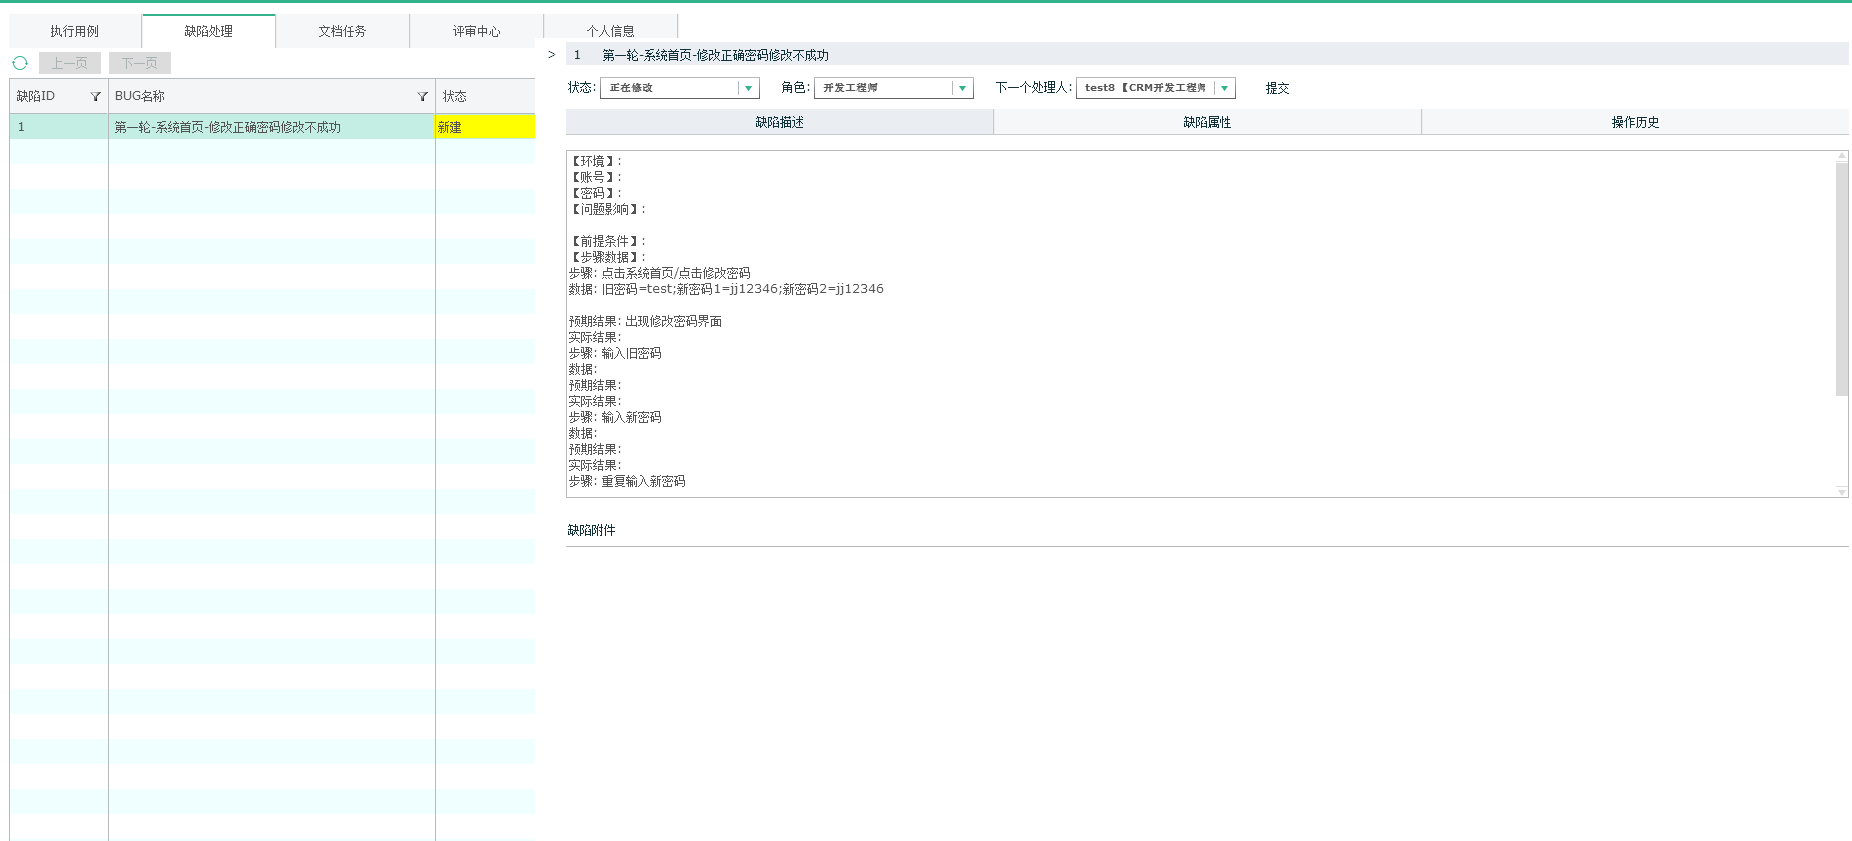1852x841 pixels.
Task: Switch to the 执行用例 tab
Action: point(75,32)
